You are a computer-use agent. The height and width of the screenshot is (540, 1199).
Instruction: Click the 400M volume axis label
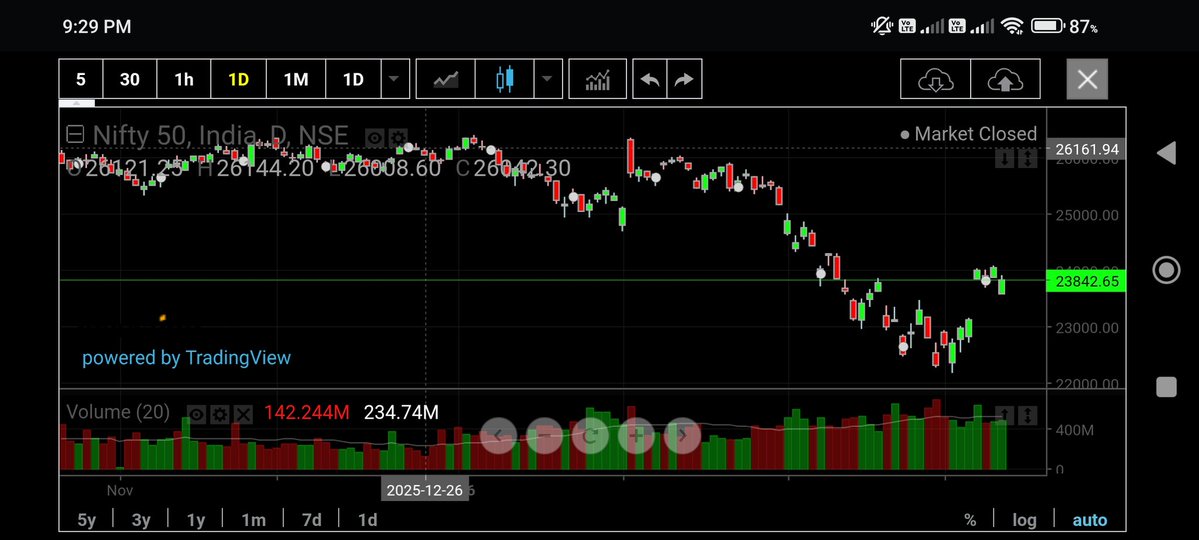pyautogui.click(x=1074, y=431)
